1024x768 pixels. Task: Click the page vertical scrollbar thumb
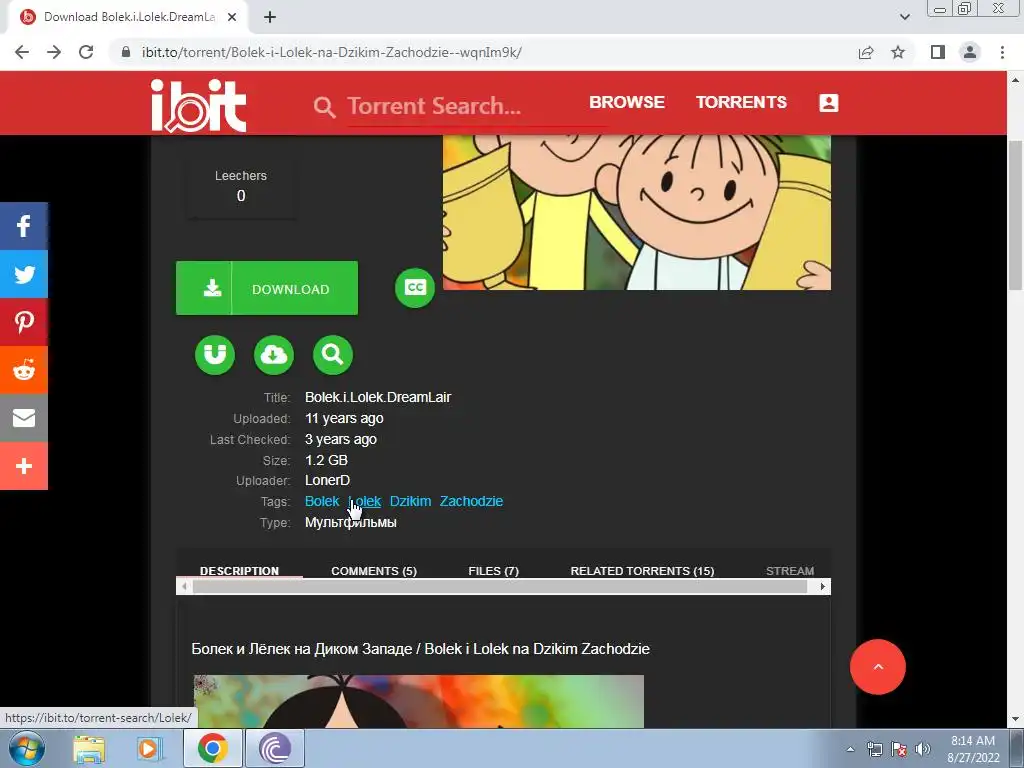pyautogui.click(x=1015, y=216)
